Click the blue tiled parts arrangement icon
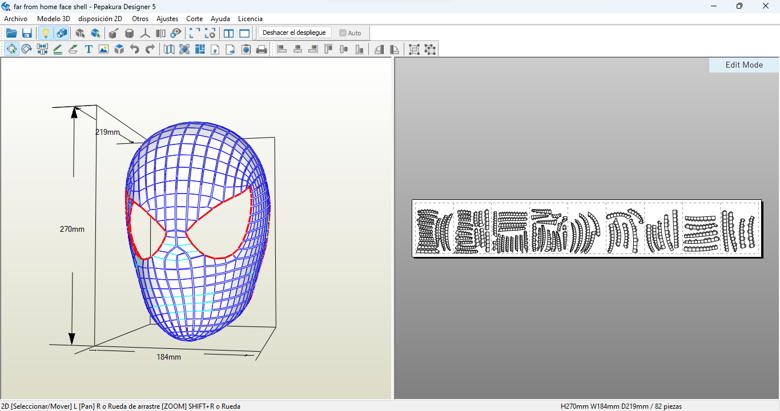Screen dimensions: 780x411 tap(200, 49)
